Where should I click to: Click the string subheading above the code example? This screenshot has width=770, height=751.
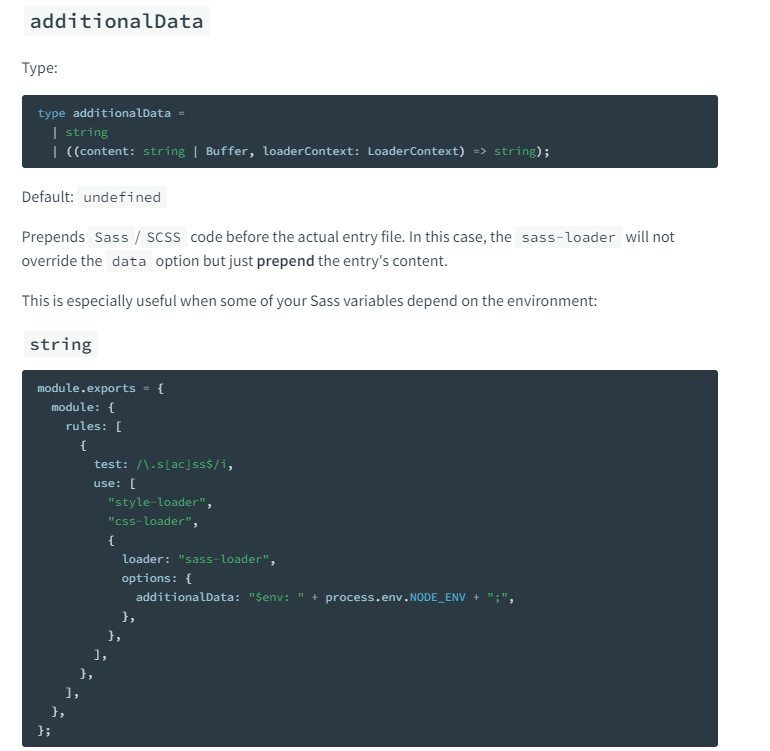pos(61,344)
